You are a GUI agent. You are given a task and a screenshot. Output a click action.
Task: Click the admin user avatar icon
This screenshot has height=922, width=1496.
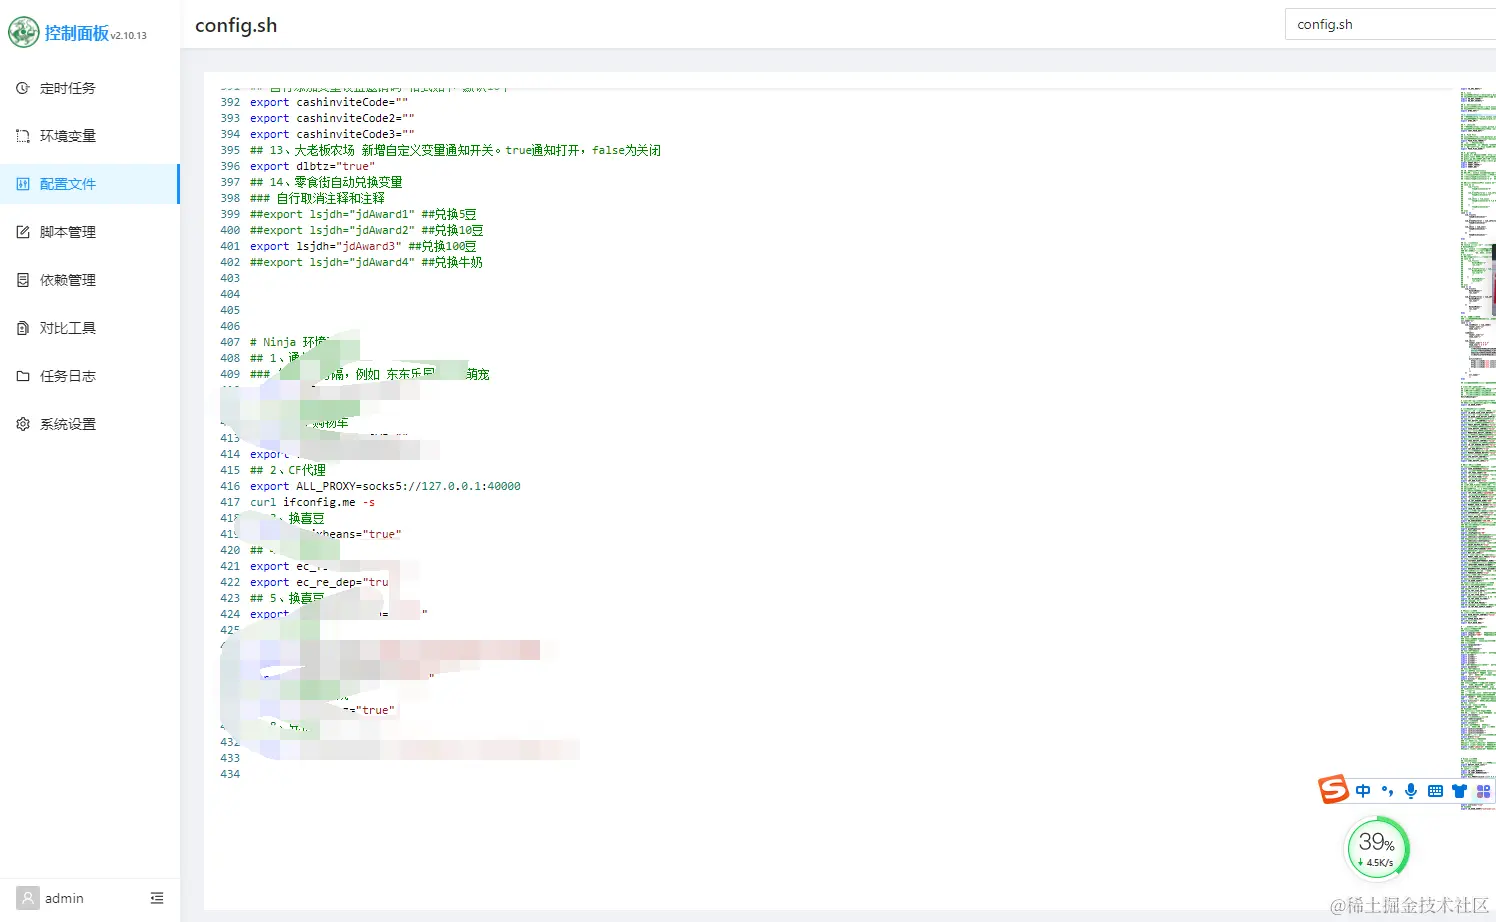click(x=28, y=898)
